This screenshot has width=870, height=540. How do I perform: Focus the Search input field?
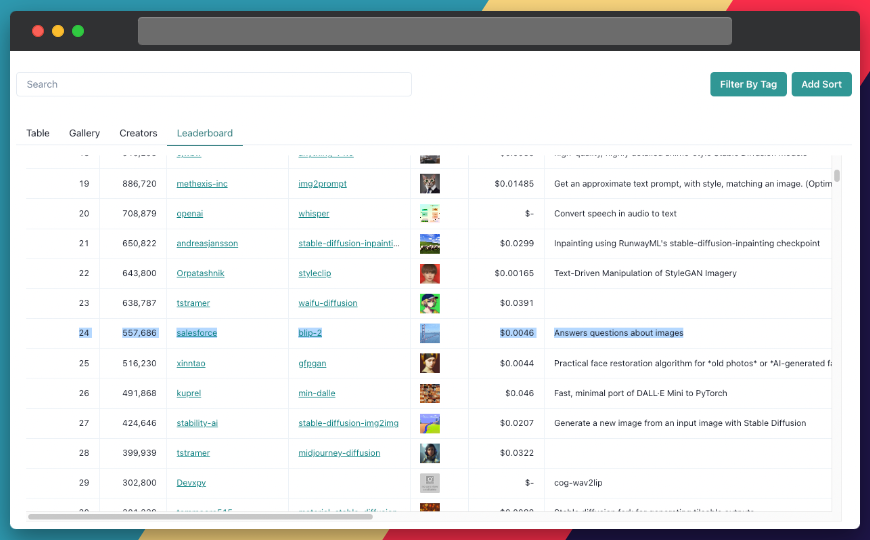[214, 84]
